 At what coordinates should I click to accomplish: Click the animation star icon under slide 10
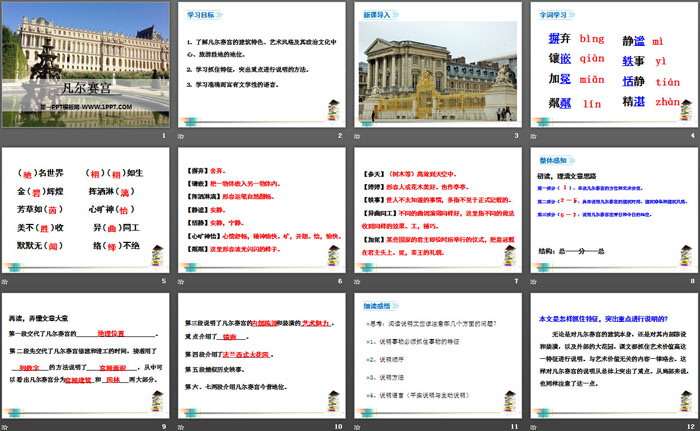(x=181, y=427)
